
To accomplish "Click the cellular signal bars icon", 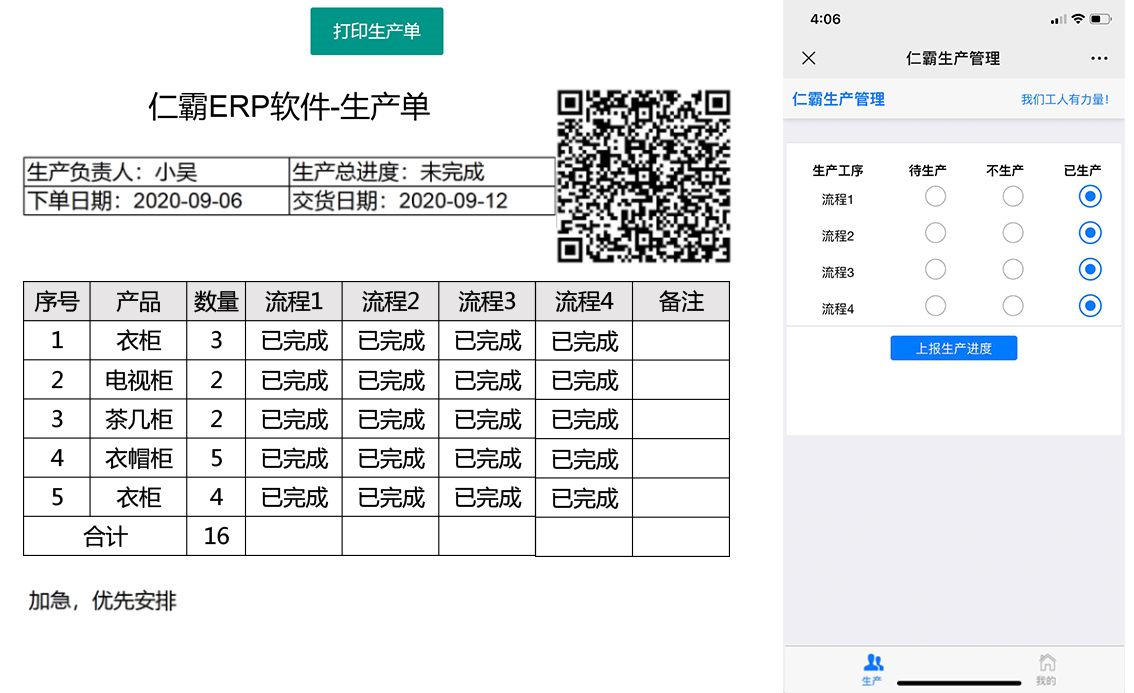I will pyautogui.click(x=1058, y=20).
